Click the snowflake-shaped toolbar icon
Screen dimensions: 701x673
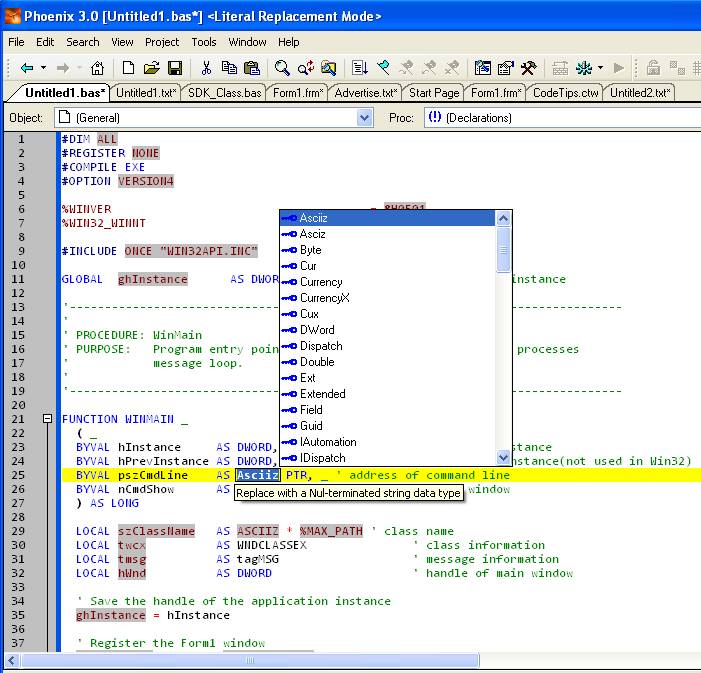583,68
